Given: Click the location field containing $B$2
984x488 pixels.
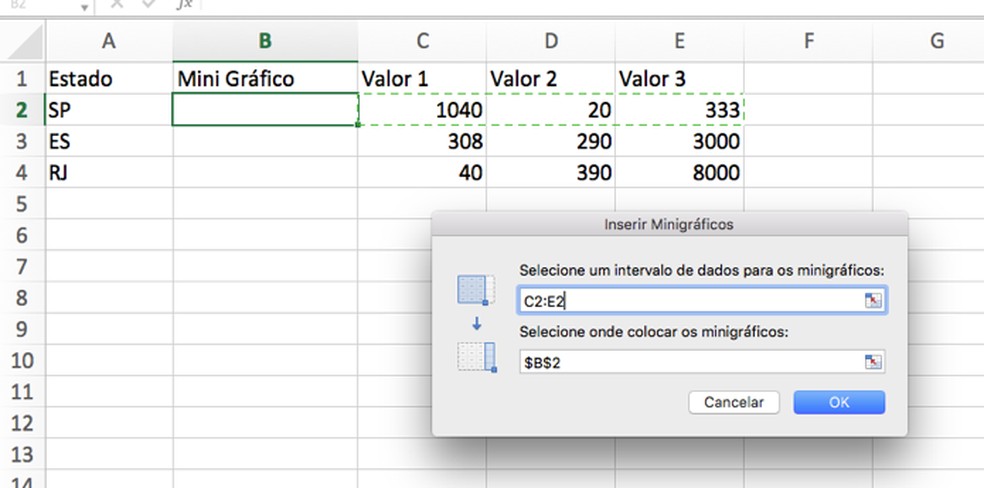Looking at the screenshot, I should (702, 362).
